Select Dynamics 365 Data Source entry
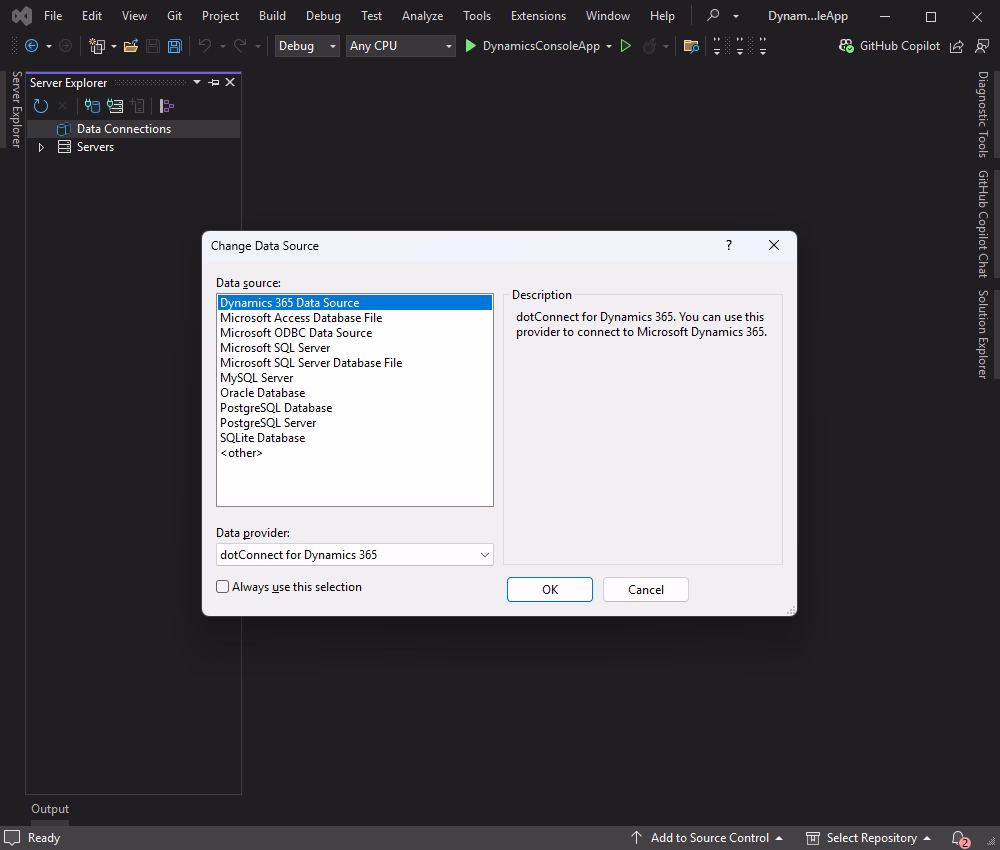1000x850 pixels. 355,303
